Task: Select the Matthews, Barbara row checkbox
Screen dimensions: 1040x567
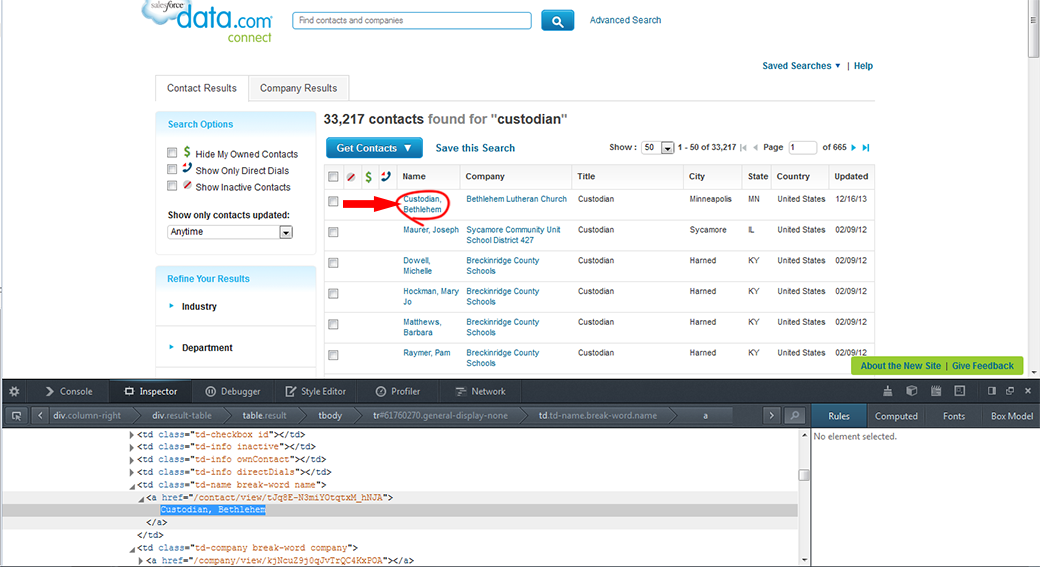Action: click(333, 324)
